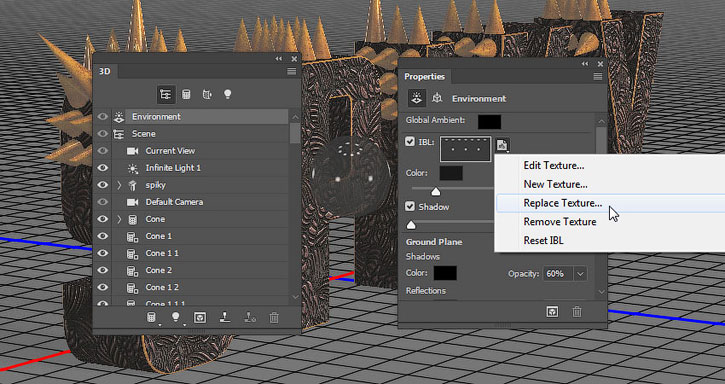
Task: Click cancel print icon in 3D panel footer
Action: click(x=250, y=317)
